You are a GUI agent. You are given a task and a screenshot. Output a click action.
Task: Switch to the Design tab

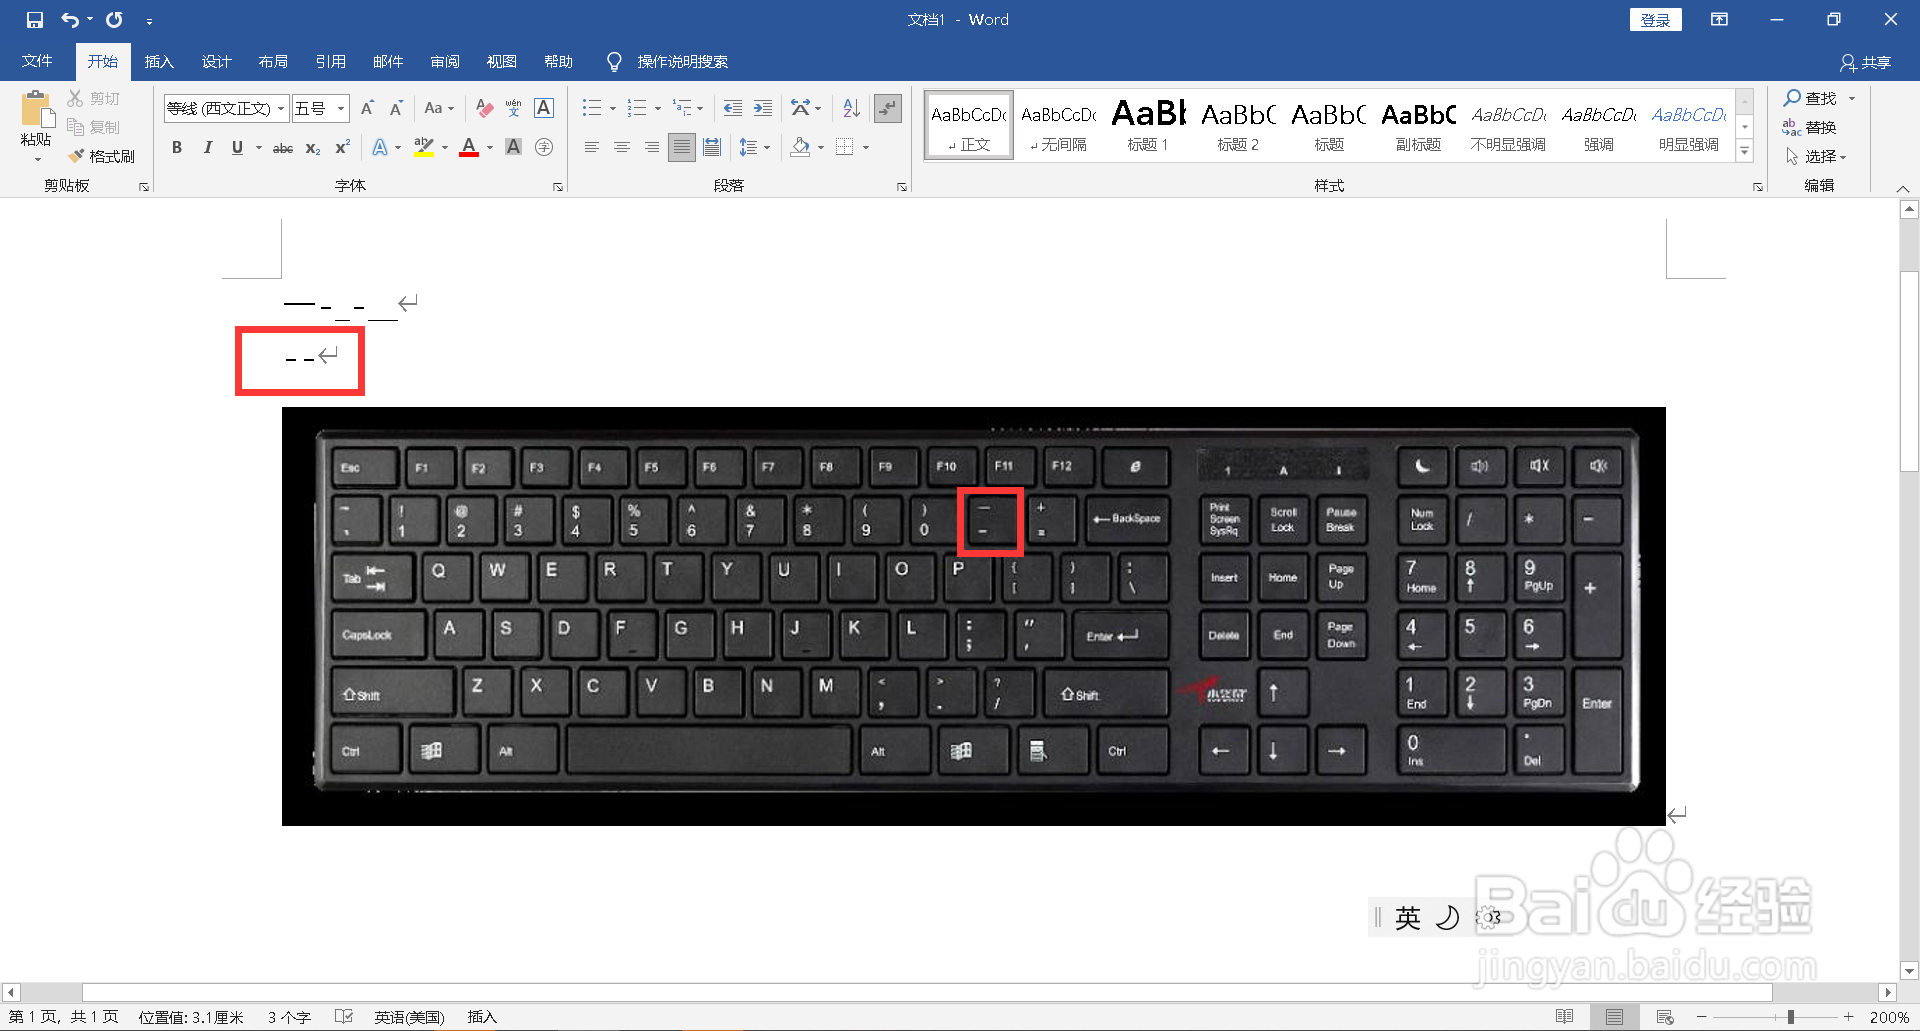(216, 61)
